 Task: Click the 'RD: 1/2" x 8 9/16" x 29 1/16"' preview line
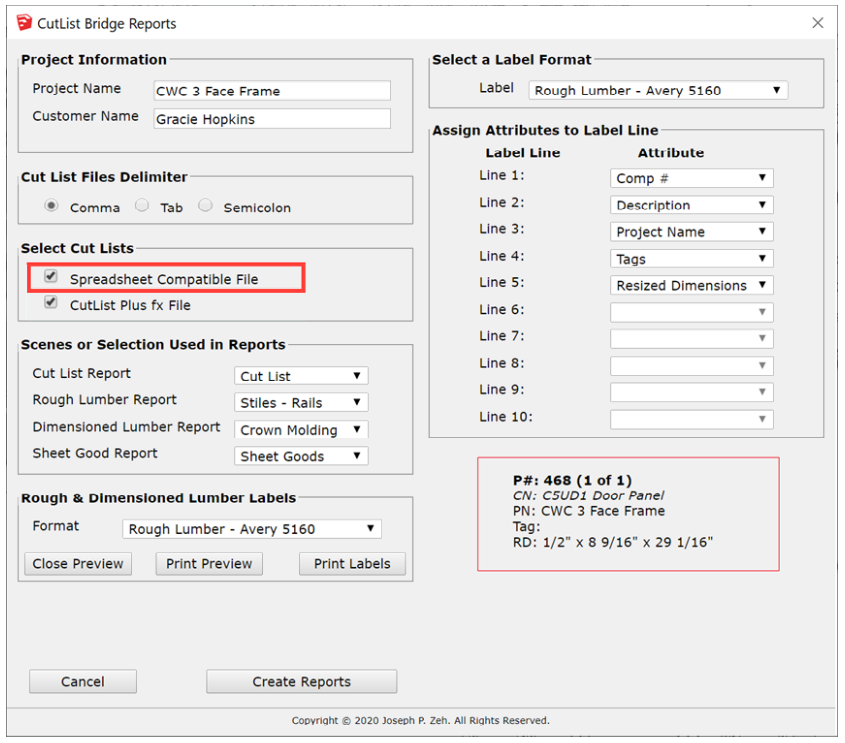[613, 542]
